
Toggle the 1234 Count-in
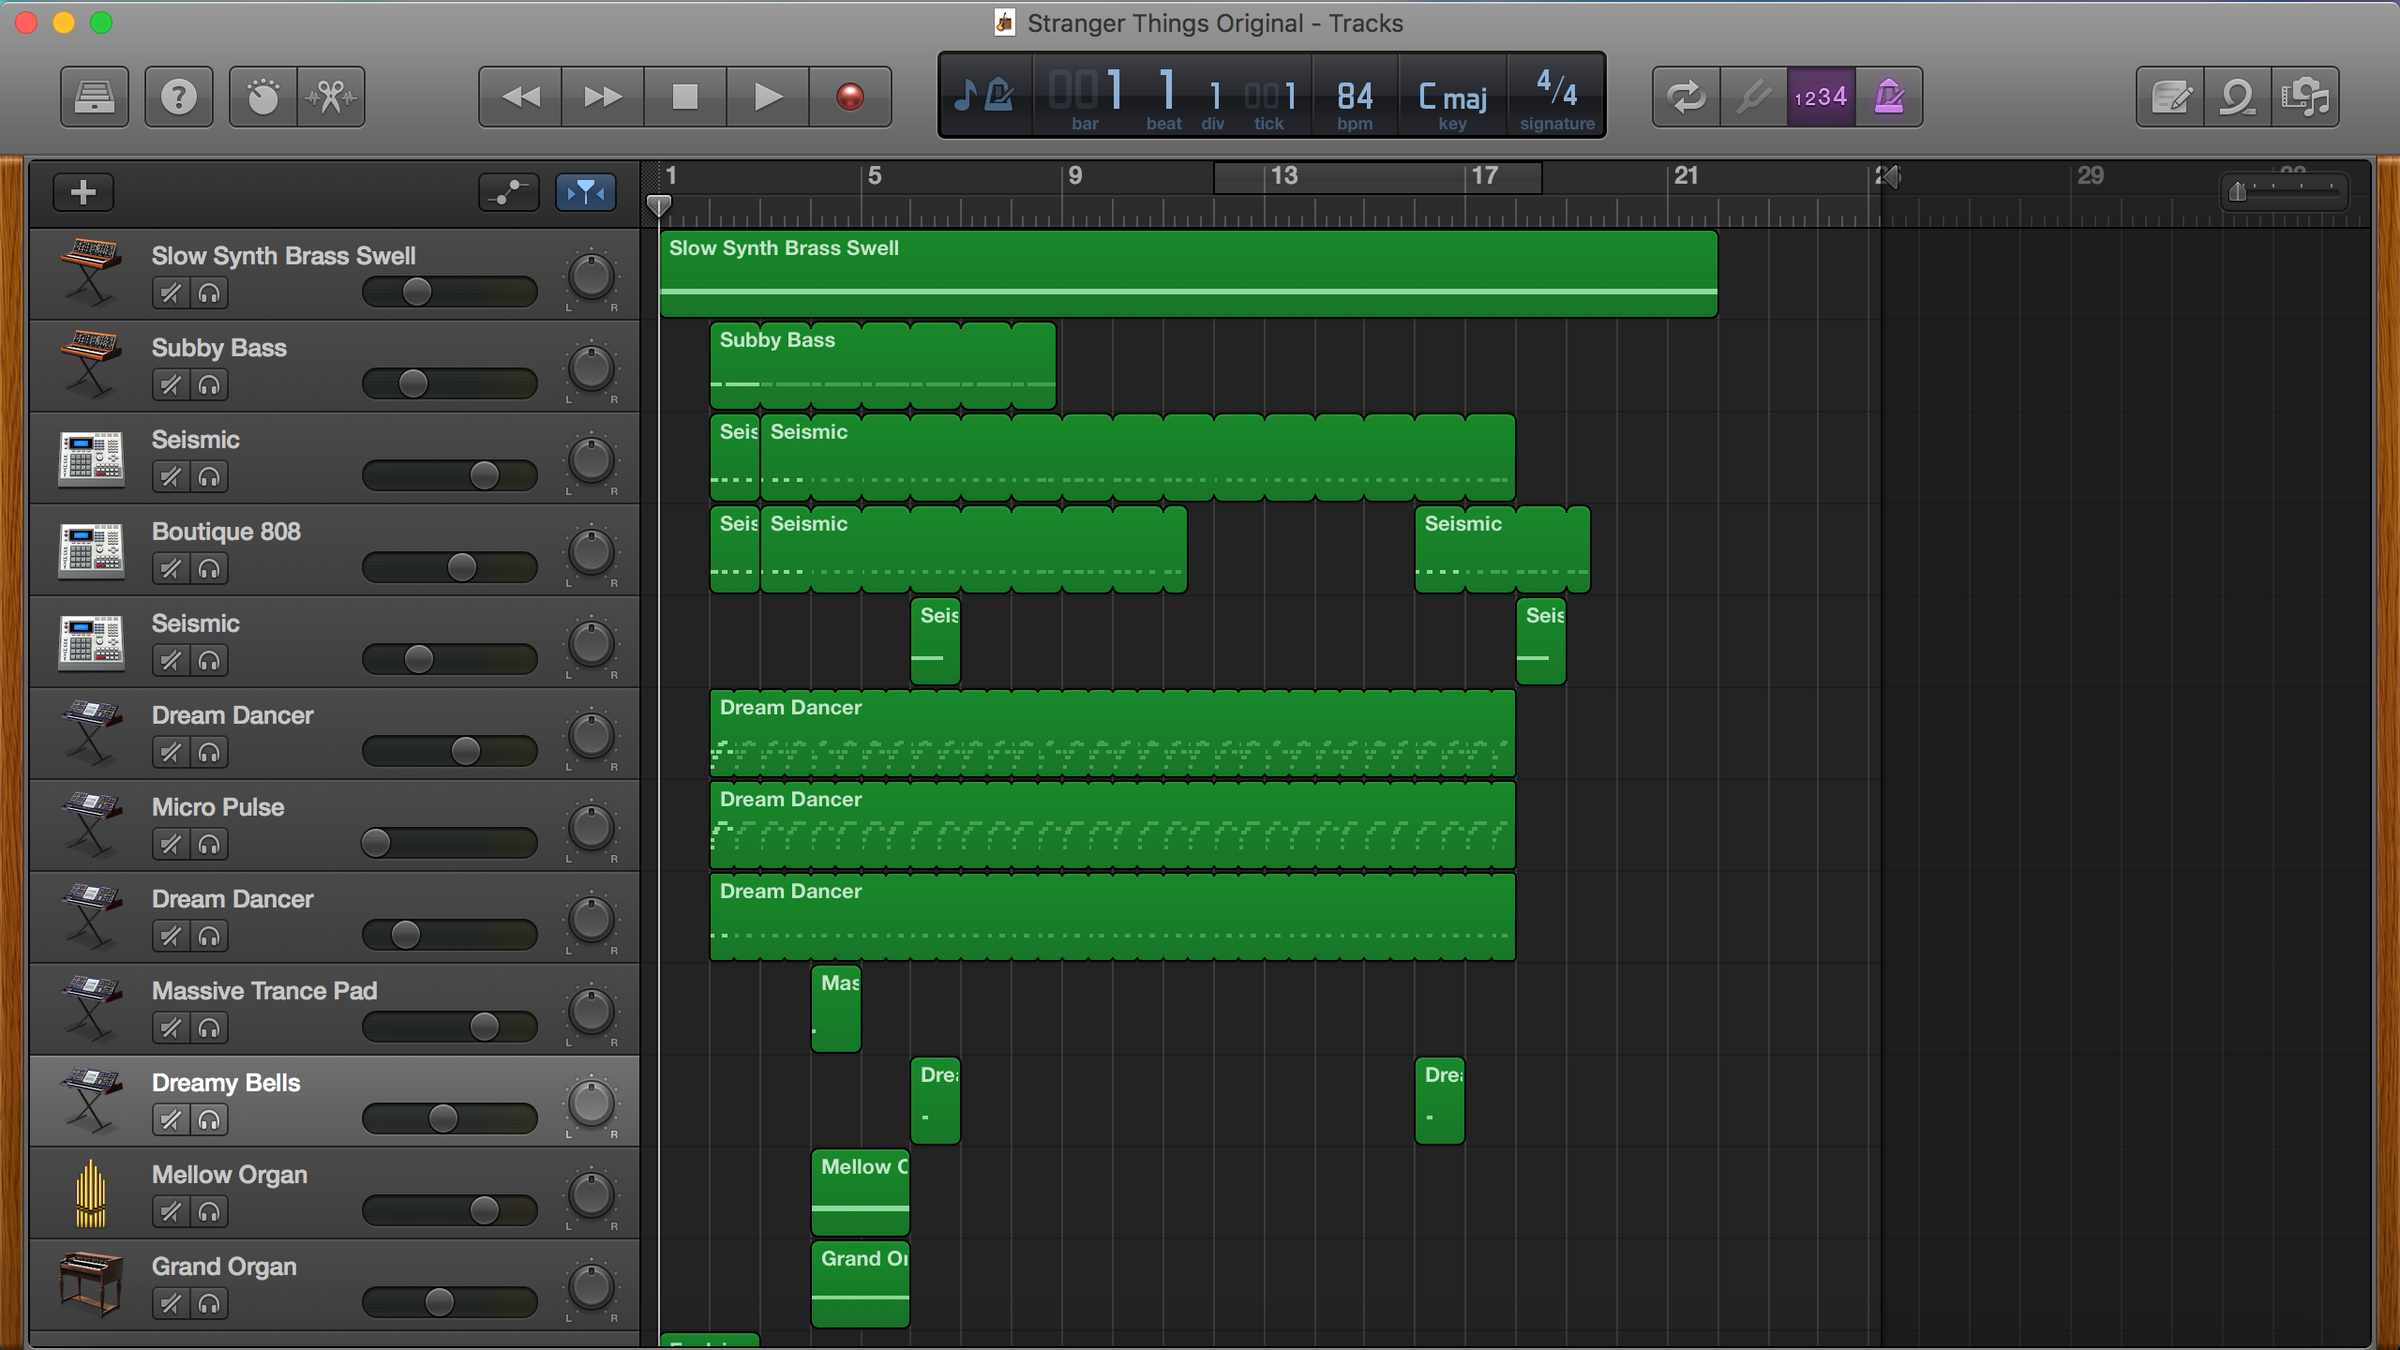pyautogui.click(x=1821, y=97)
